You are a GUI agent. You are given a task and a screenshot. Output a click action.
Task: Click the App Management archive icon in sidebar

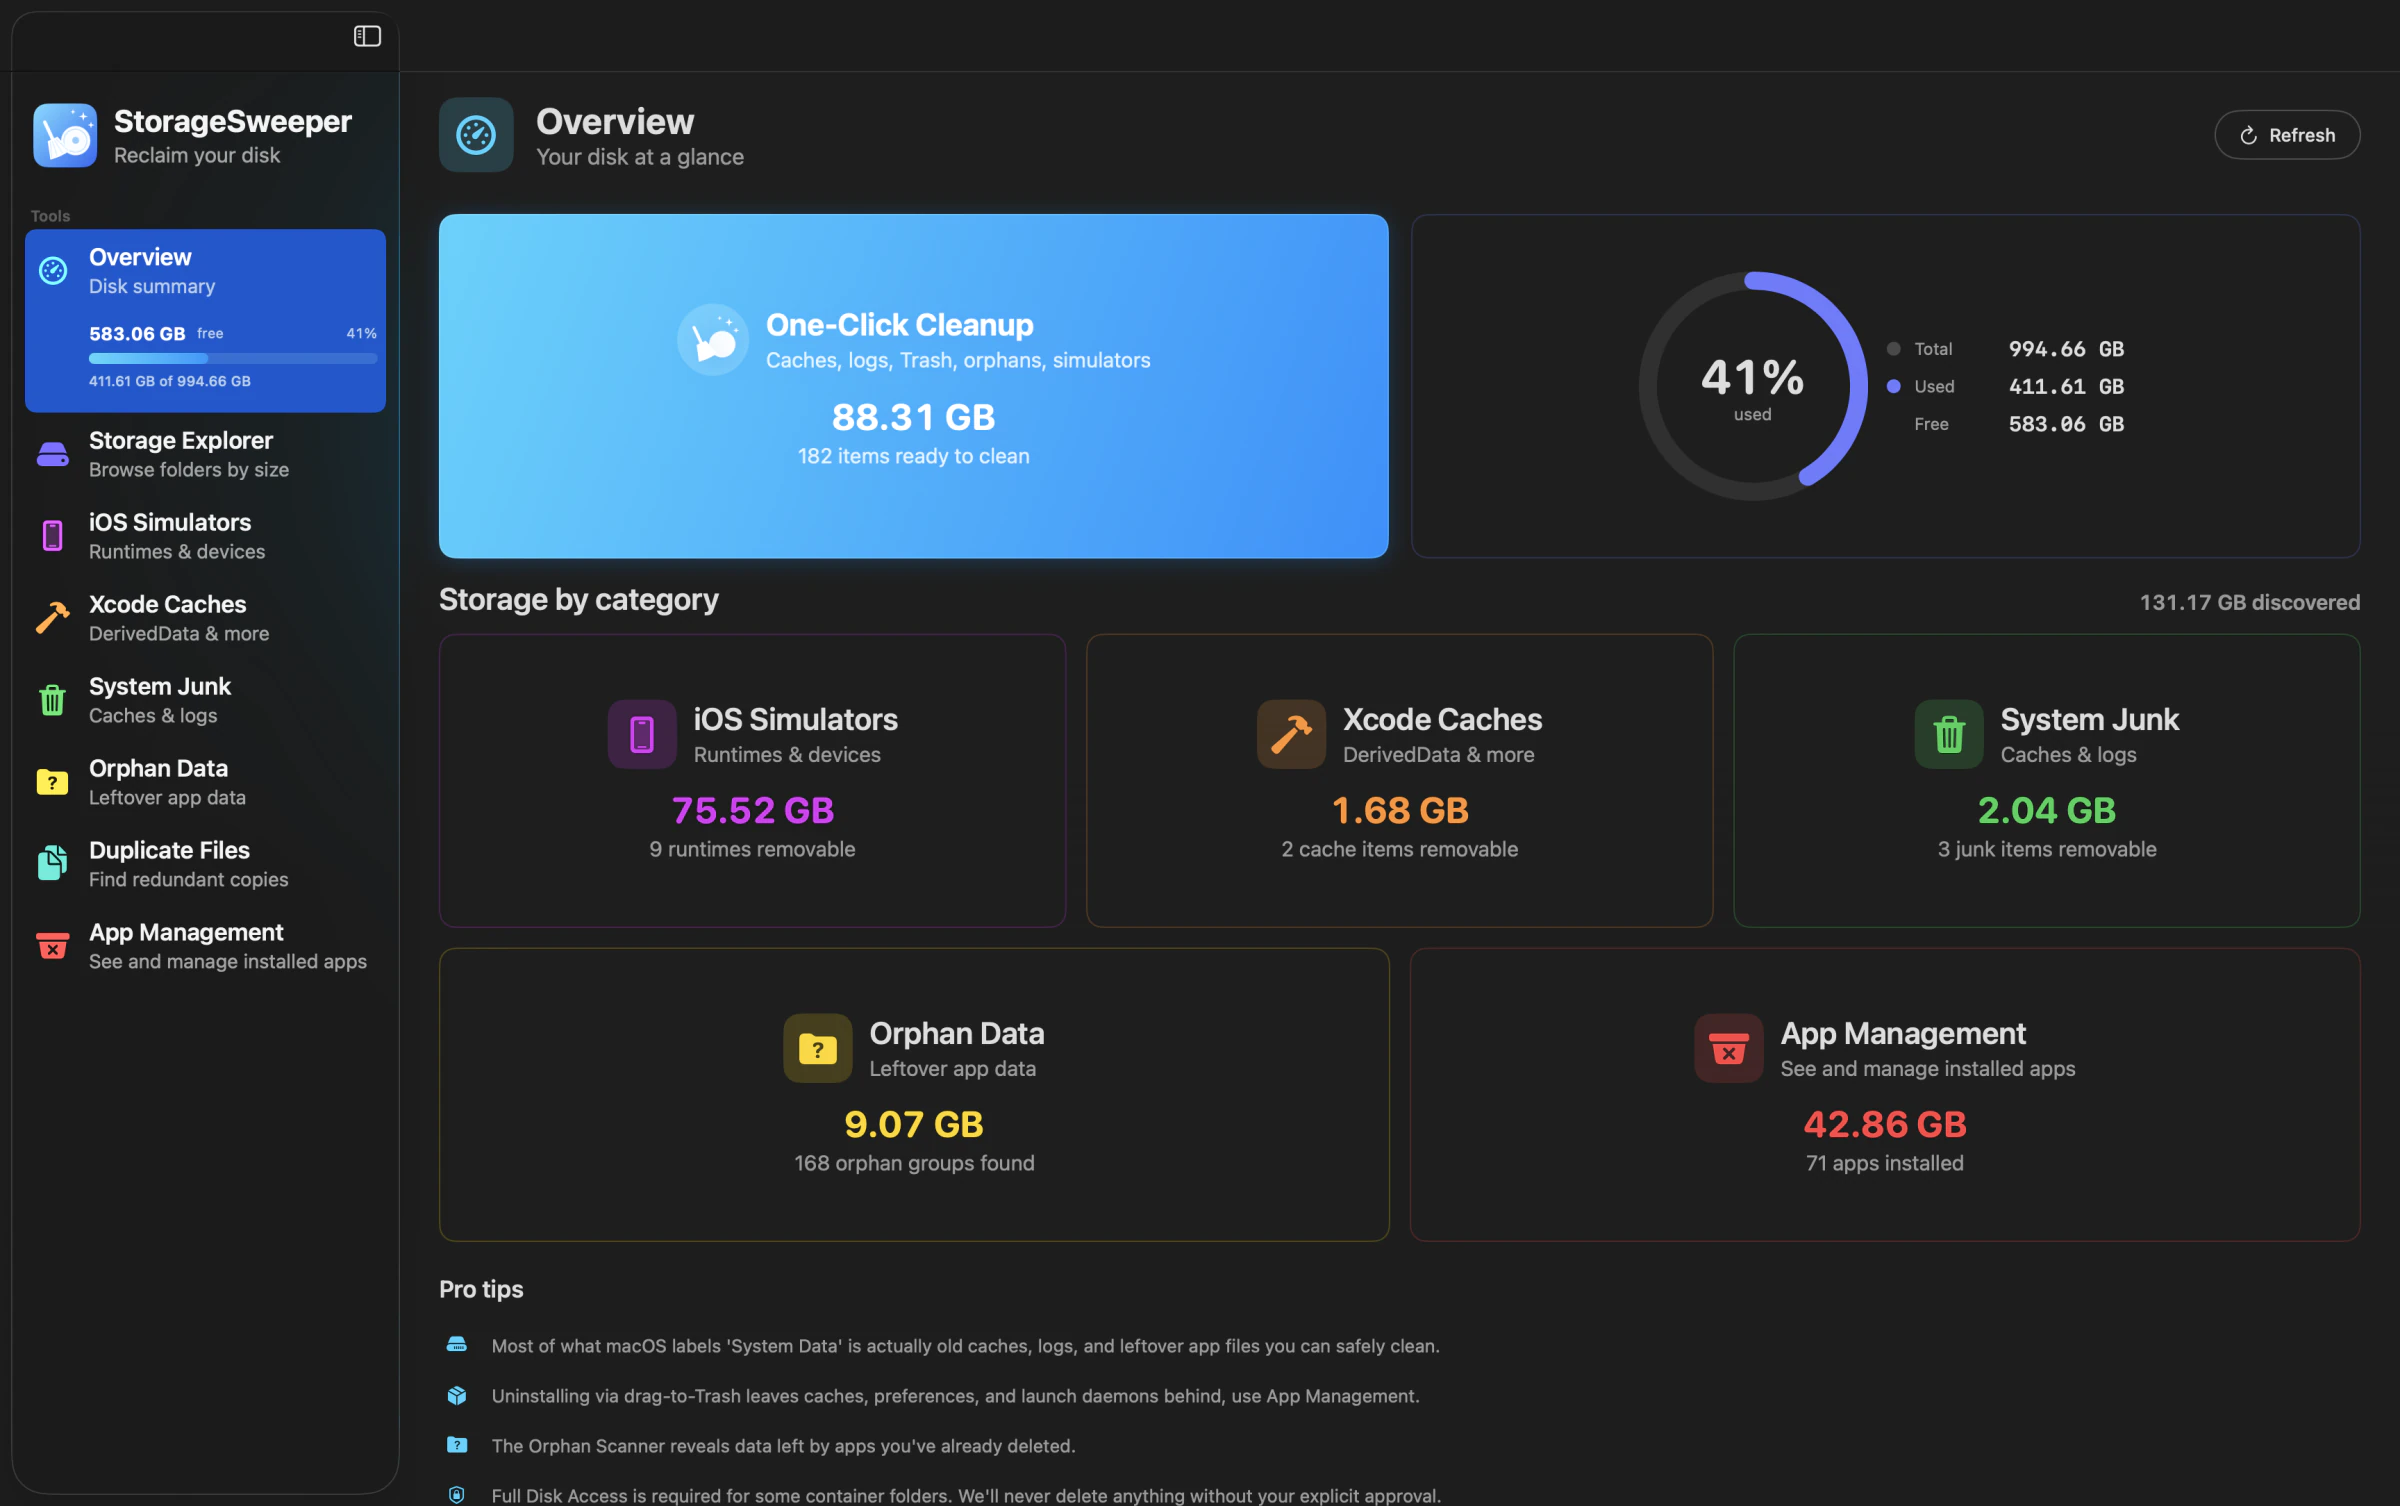[53, 946]
